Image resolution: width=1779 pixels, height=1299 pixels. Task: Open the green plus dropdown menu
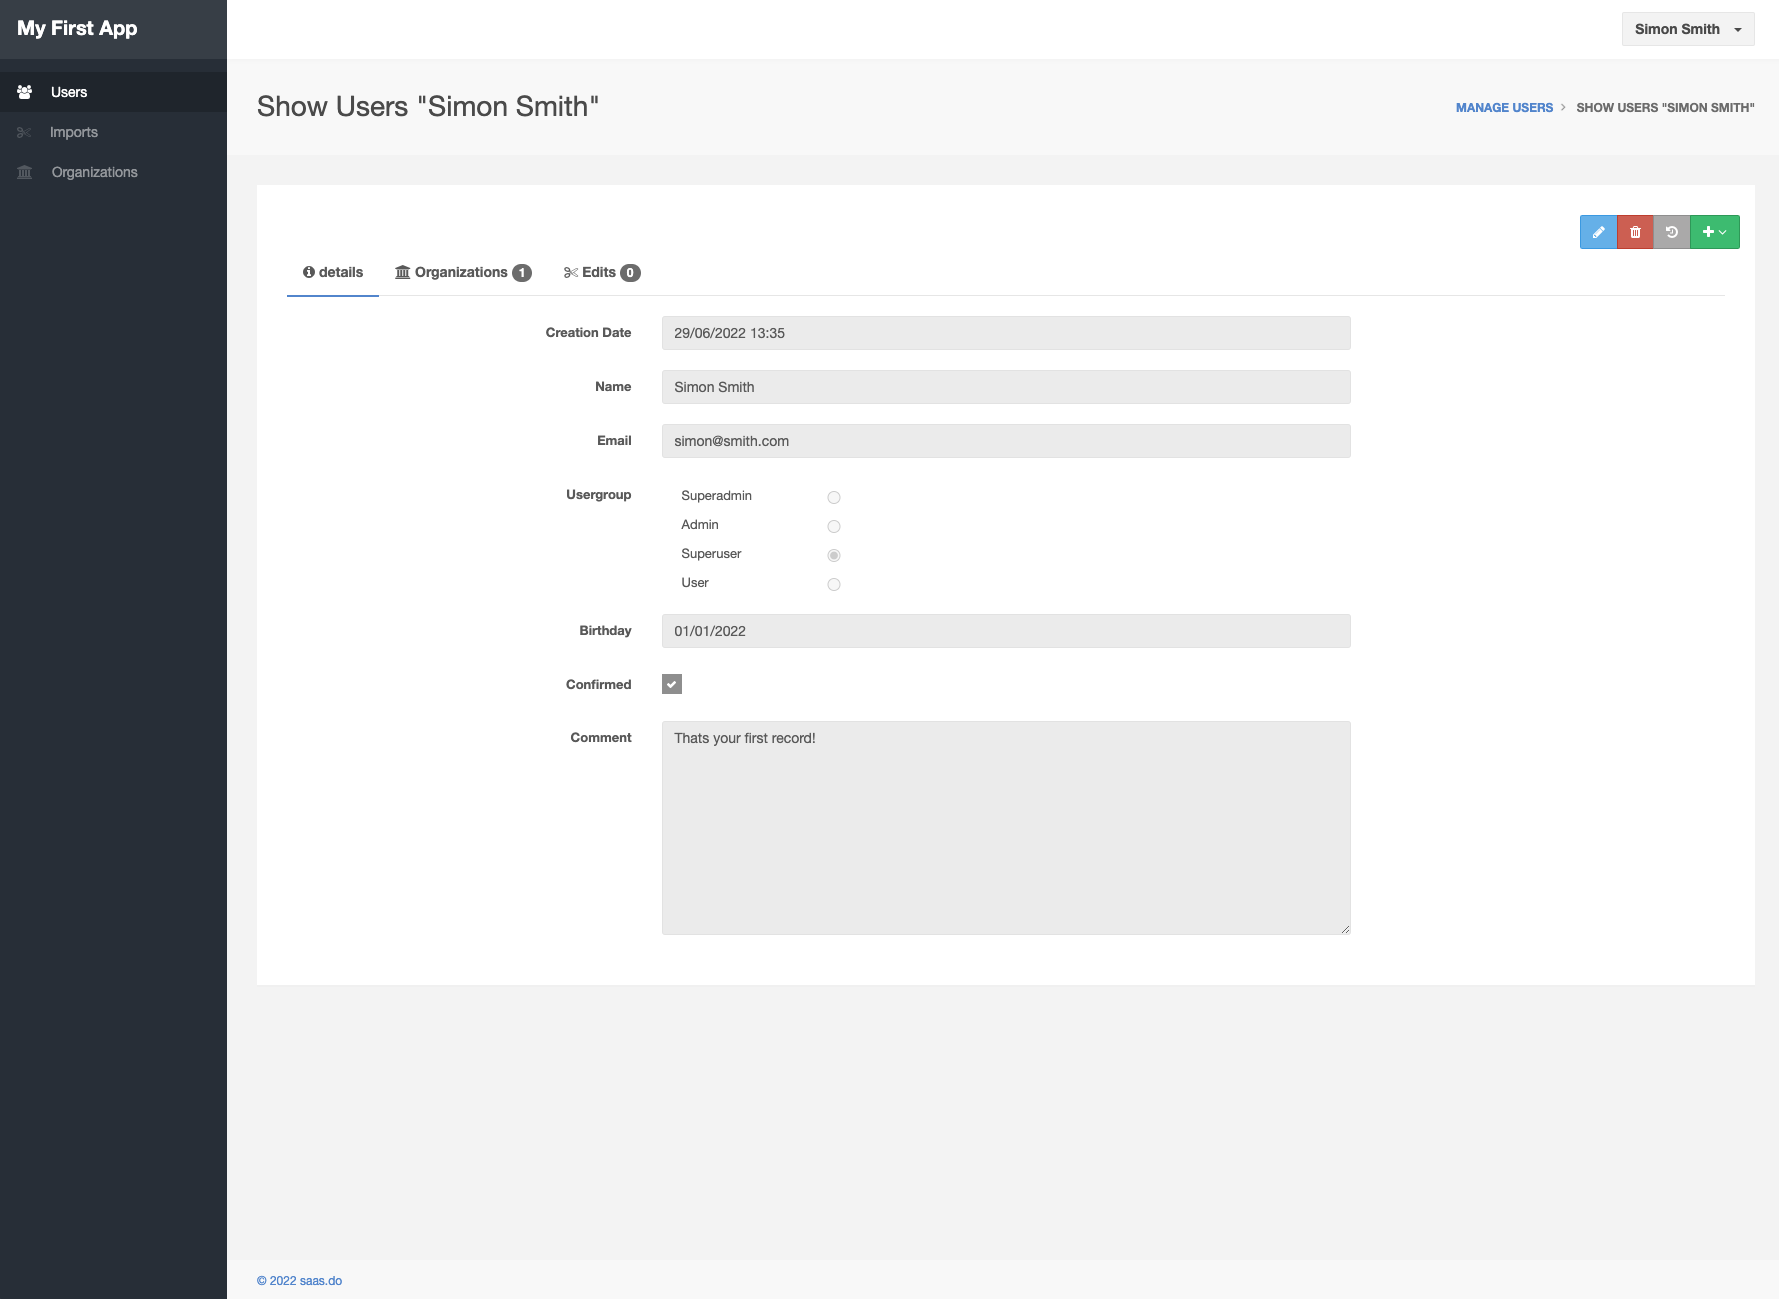[1714, 231]
